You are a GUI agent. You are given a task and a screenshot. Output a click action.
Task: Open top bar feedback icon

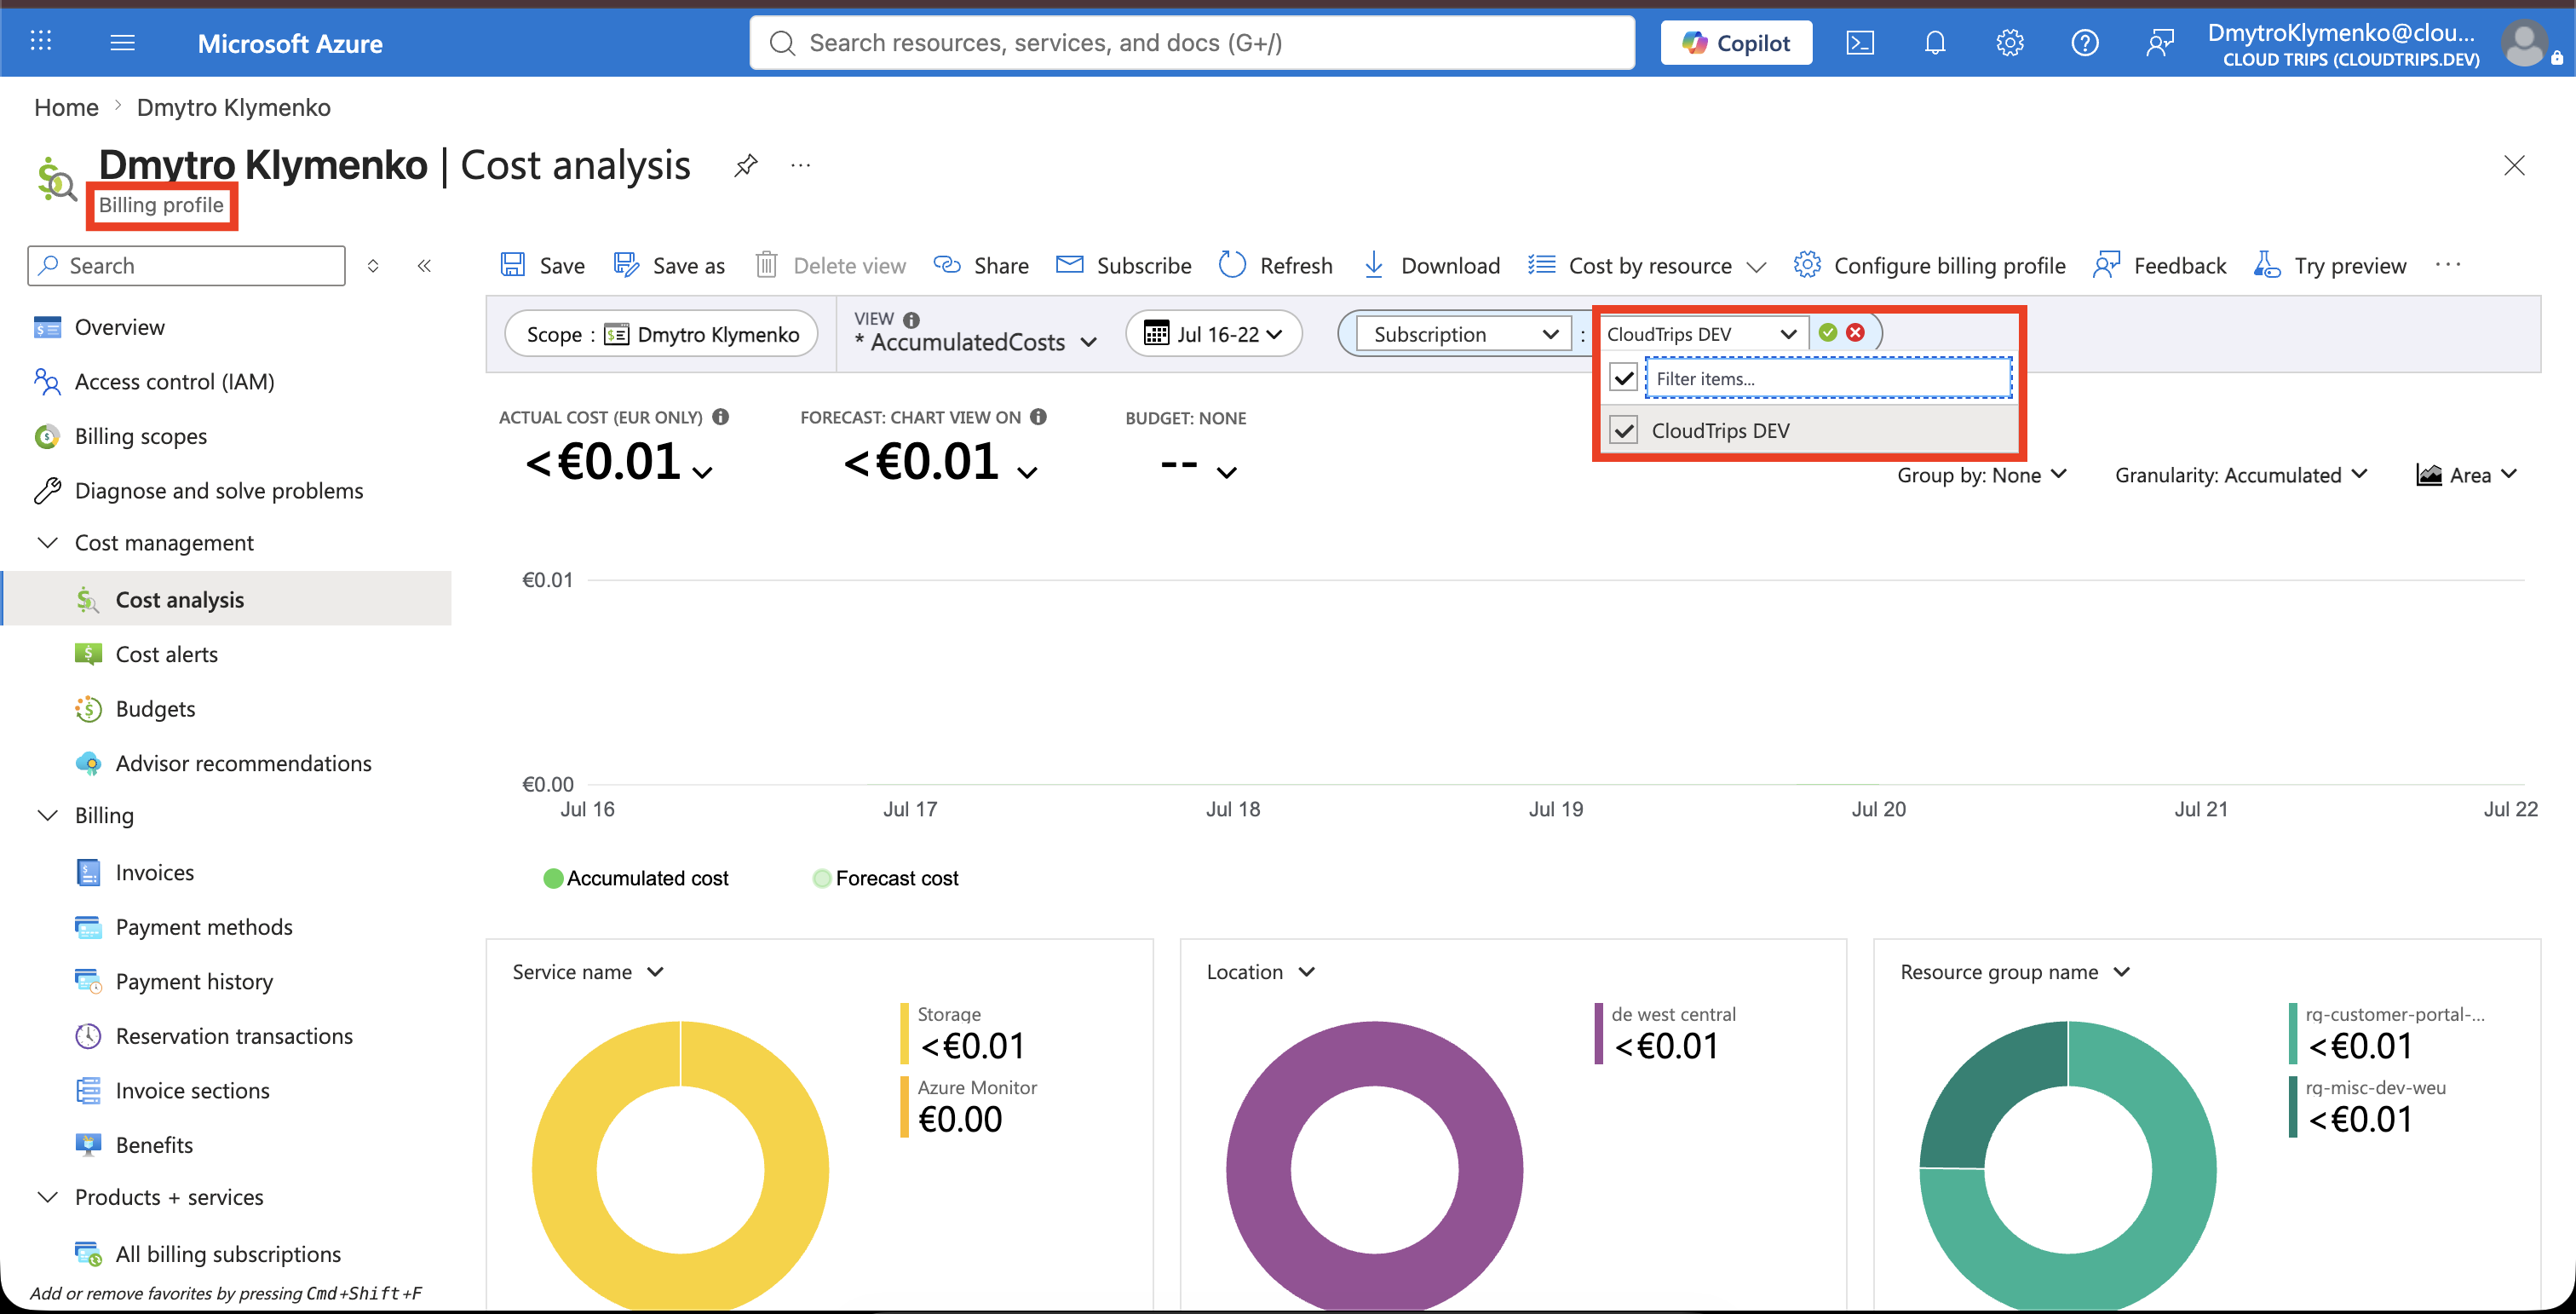(2160, 43)
